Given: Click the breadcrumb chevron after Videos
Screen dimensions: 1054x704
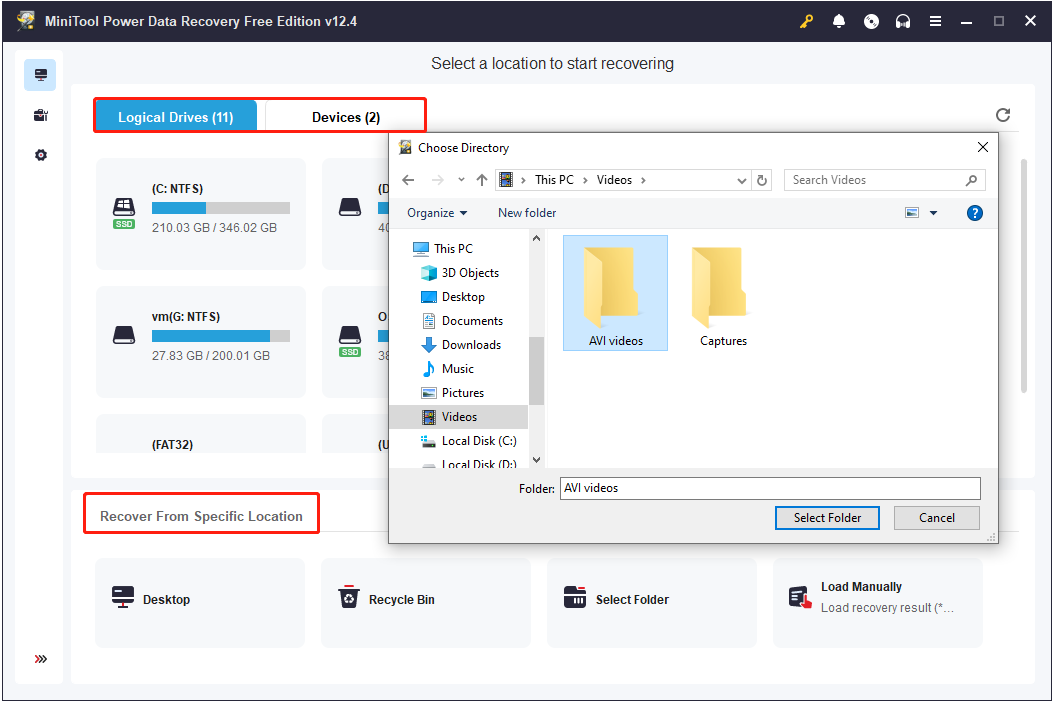Looking at the screenshot, I should pos(643,180).
